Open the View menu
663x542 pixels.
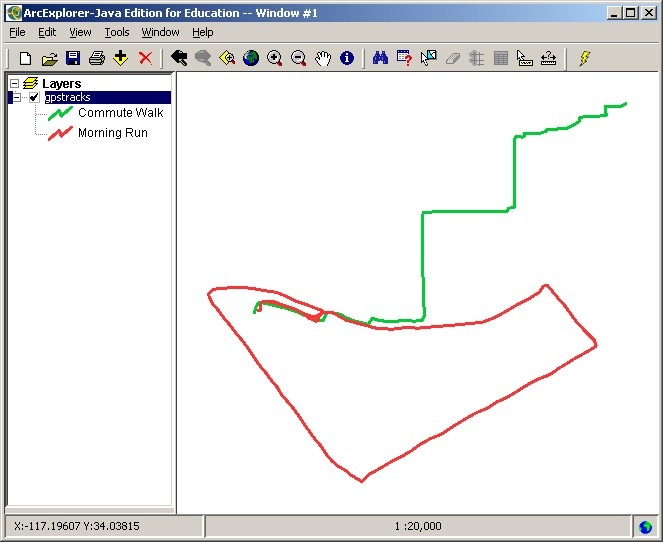80,32
